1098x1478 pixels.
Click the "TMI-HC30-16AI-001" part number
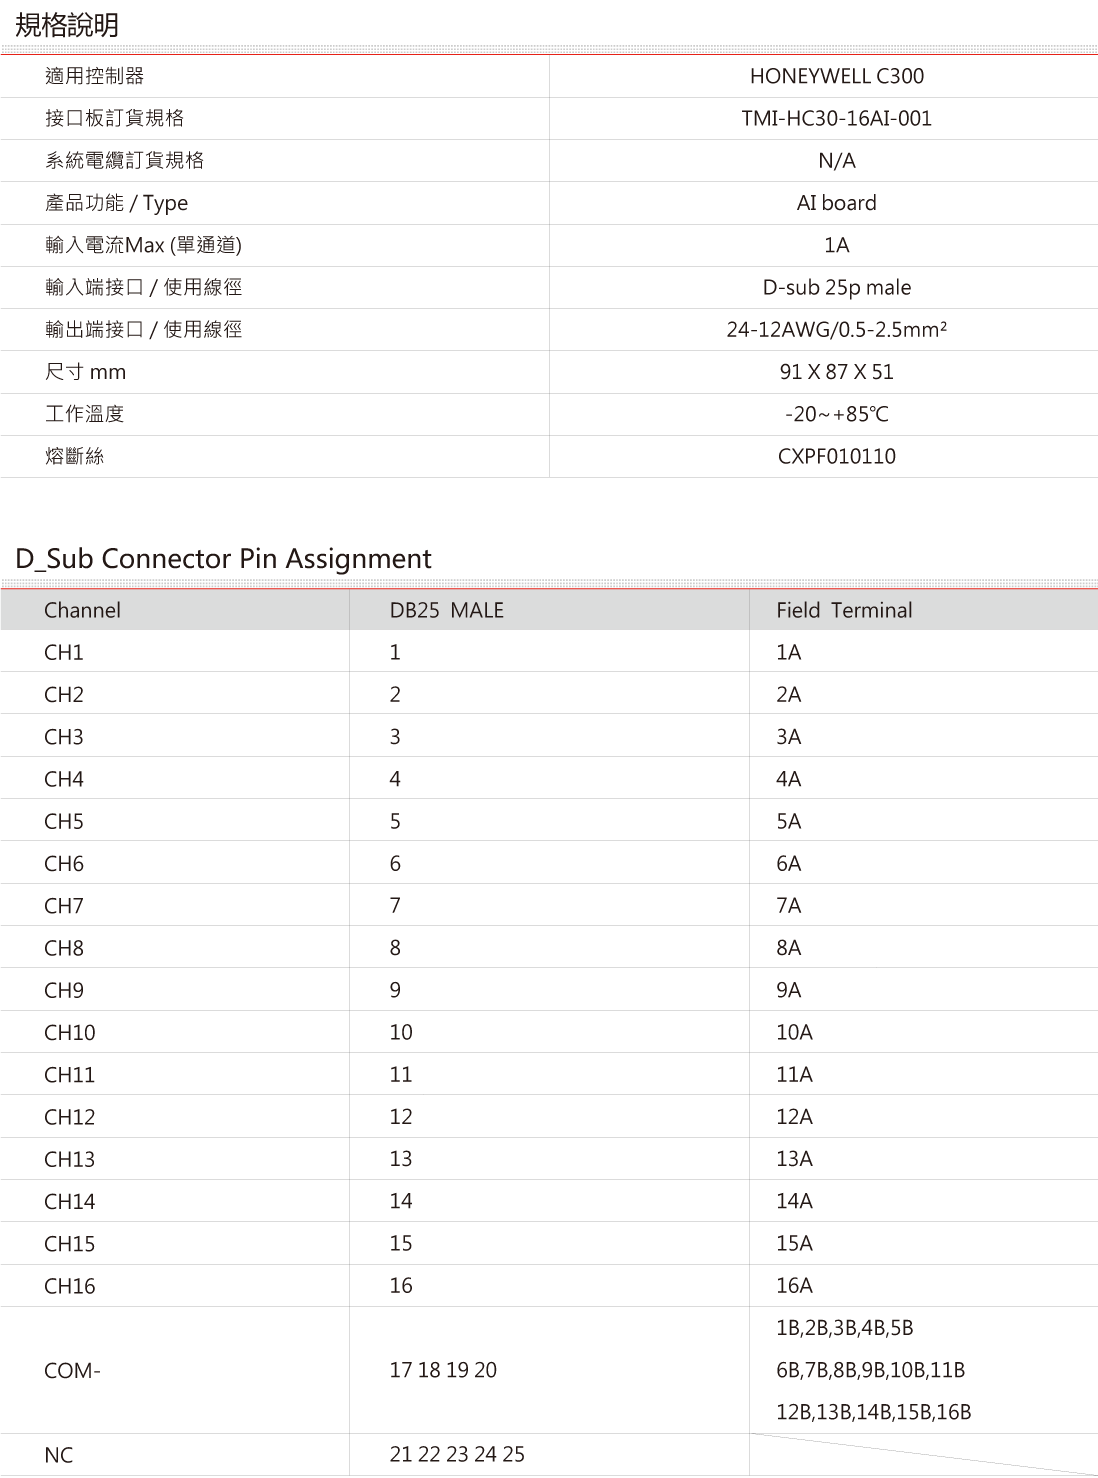837,118
